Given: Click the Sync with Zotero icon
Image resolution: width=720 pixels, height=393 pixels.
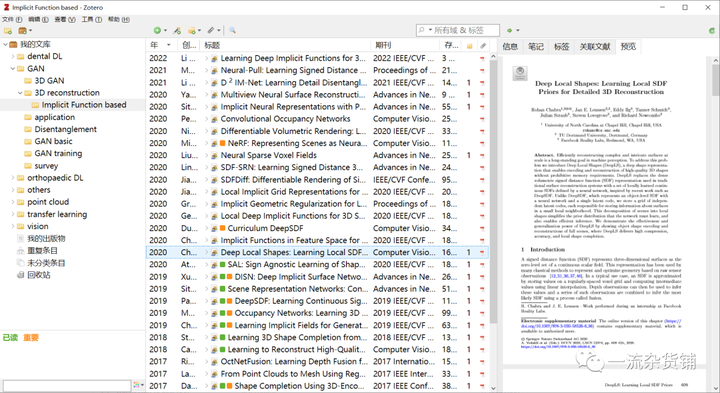Looking at the screenshot, I should tap(712, 31).
